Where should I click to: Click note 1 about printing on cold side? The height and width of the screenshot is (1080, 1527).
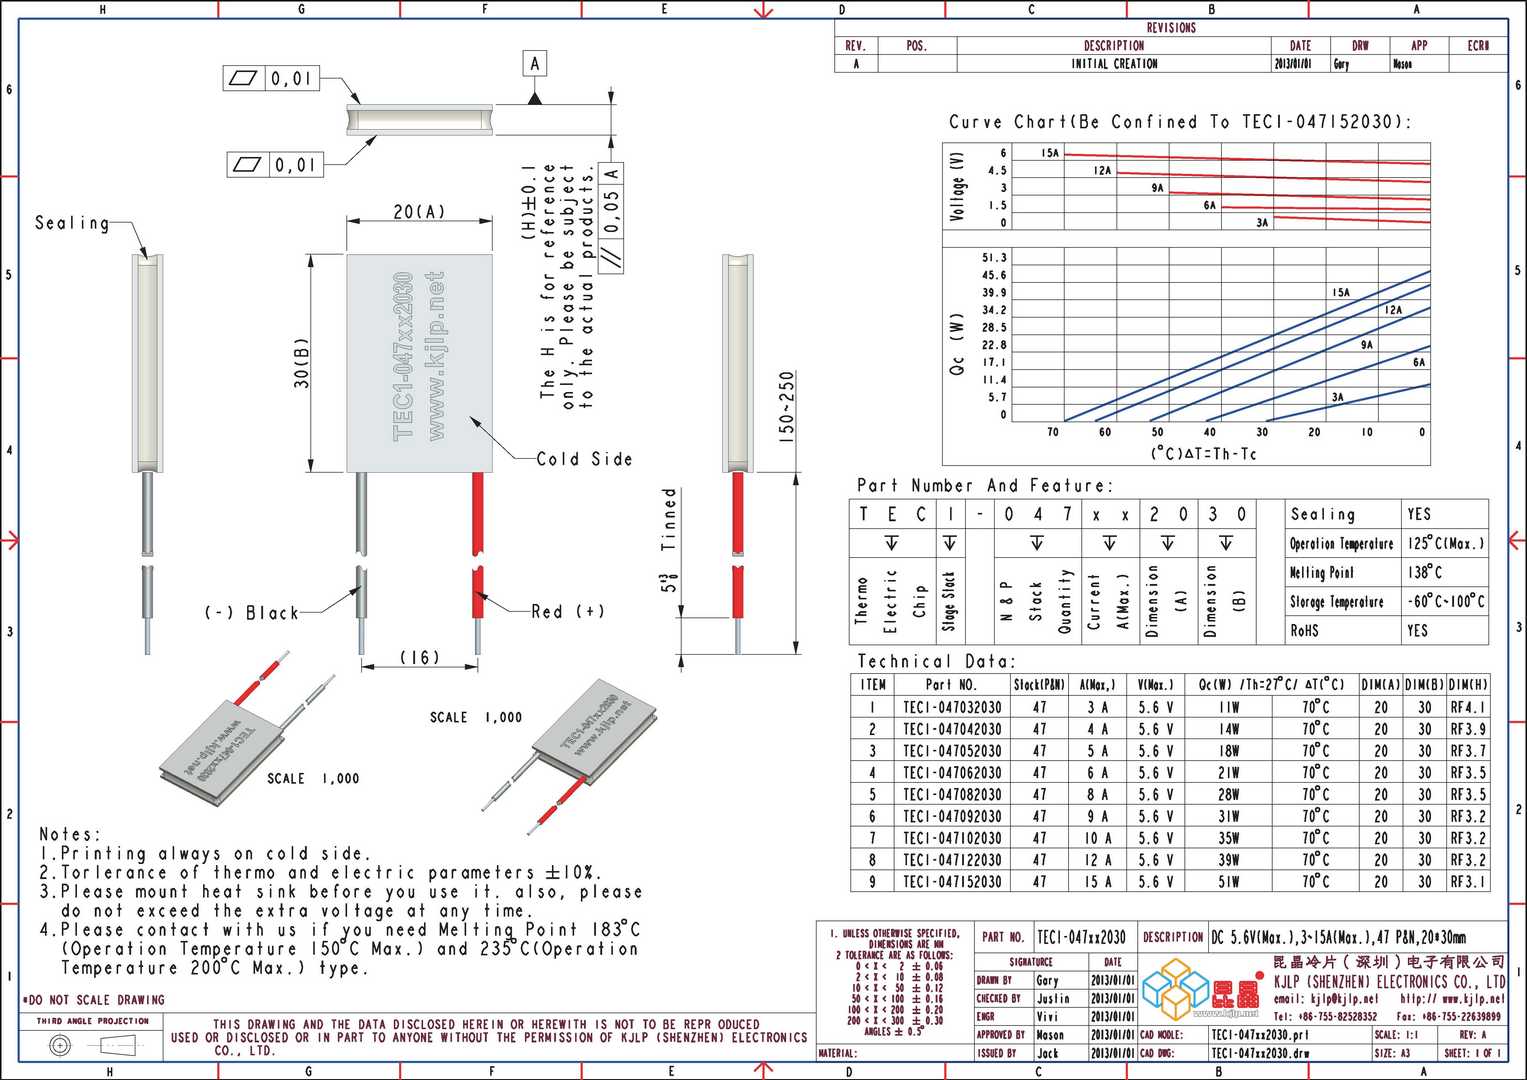tap(205, 853)
